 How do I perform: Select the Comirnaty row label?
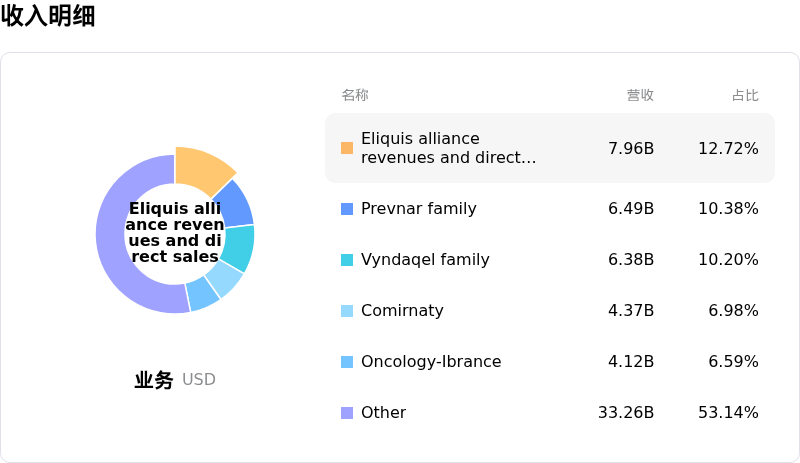403,311
